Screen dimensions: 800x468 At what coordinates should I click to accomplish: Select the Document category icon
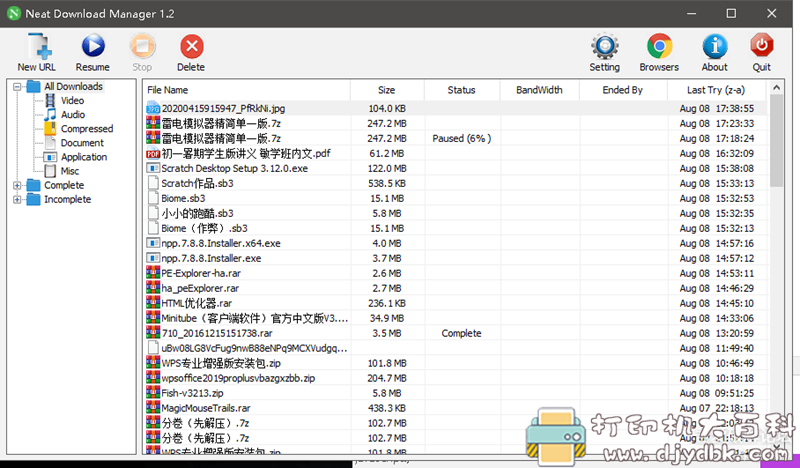tap(50, 143)
